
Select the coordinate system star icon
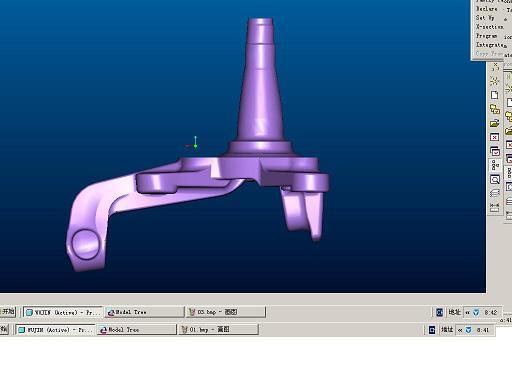(495, 81)
